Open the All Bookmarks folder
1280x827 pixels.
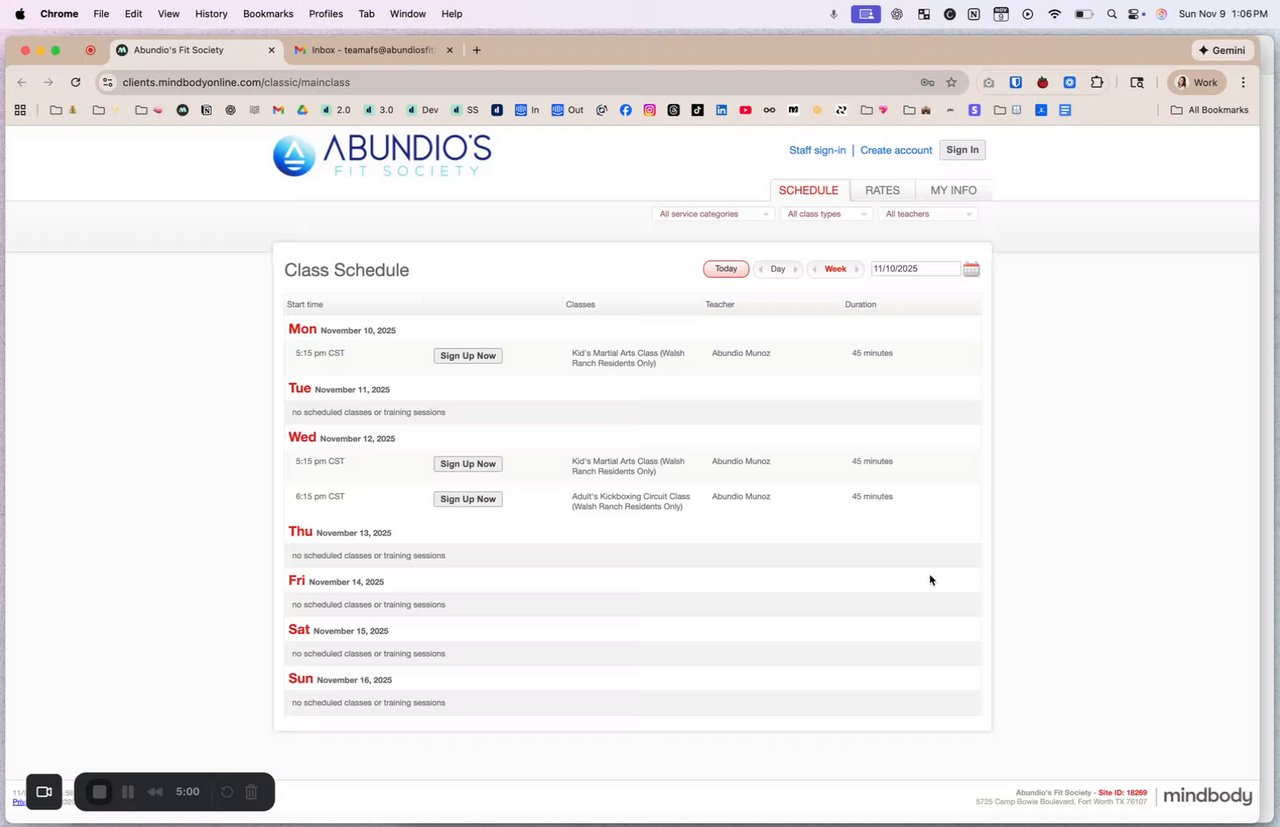point(1209,110)
